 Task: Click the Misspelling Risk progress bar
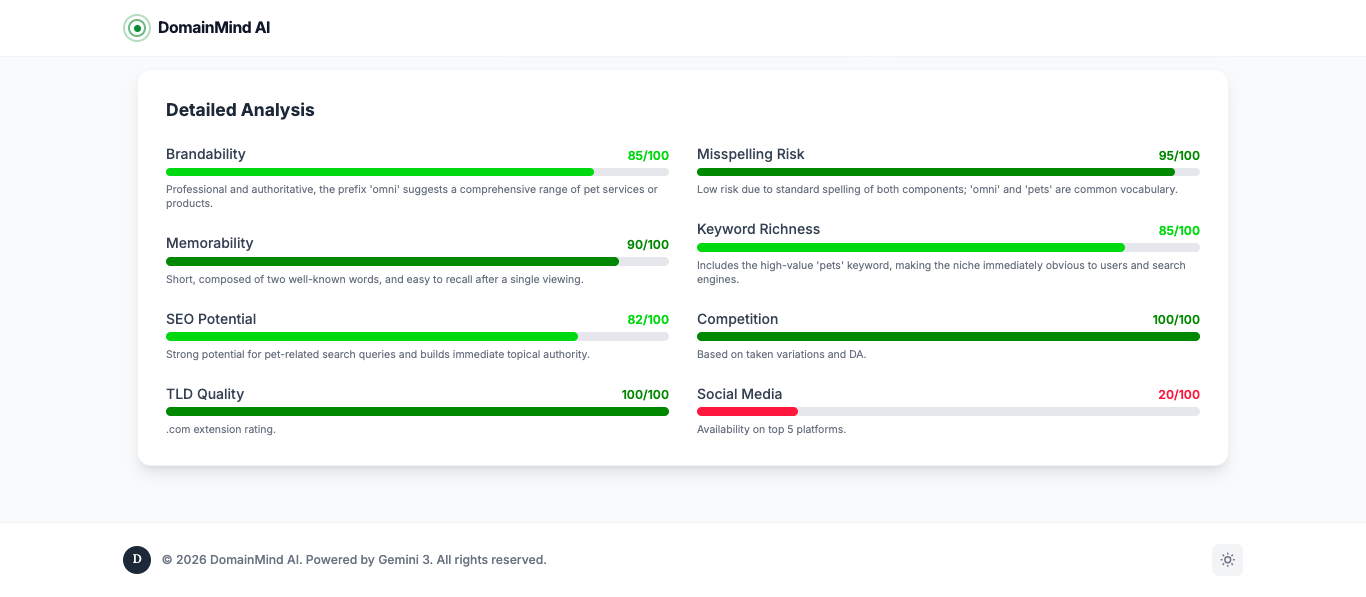coord(948,172)
